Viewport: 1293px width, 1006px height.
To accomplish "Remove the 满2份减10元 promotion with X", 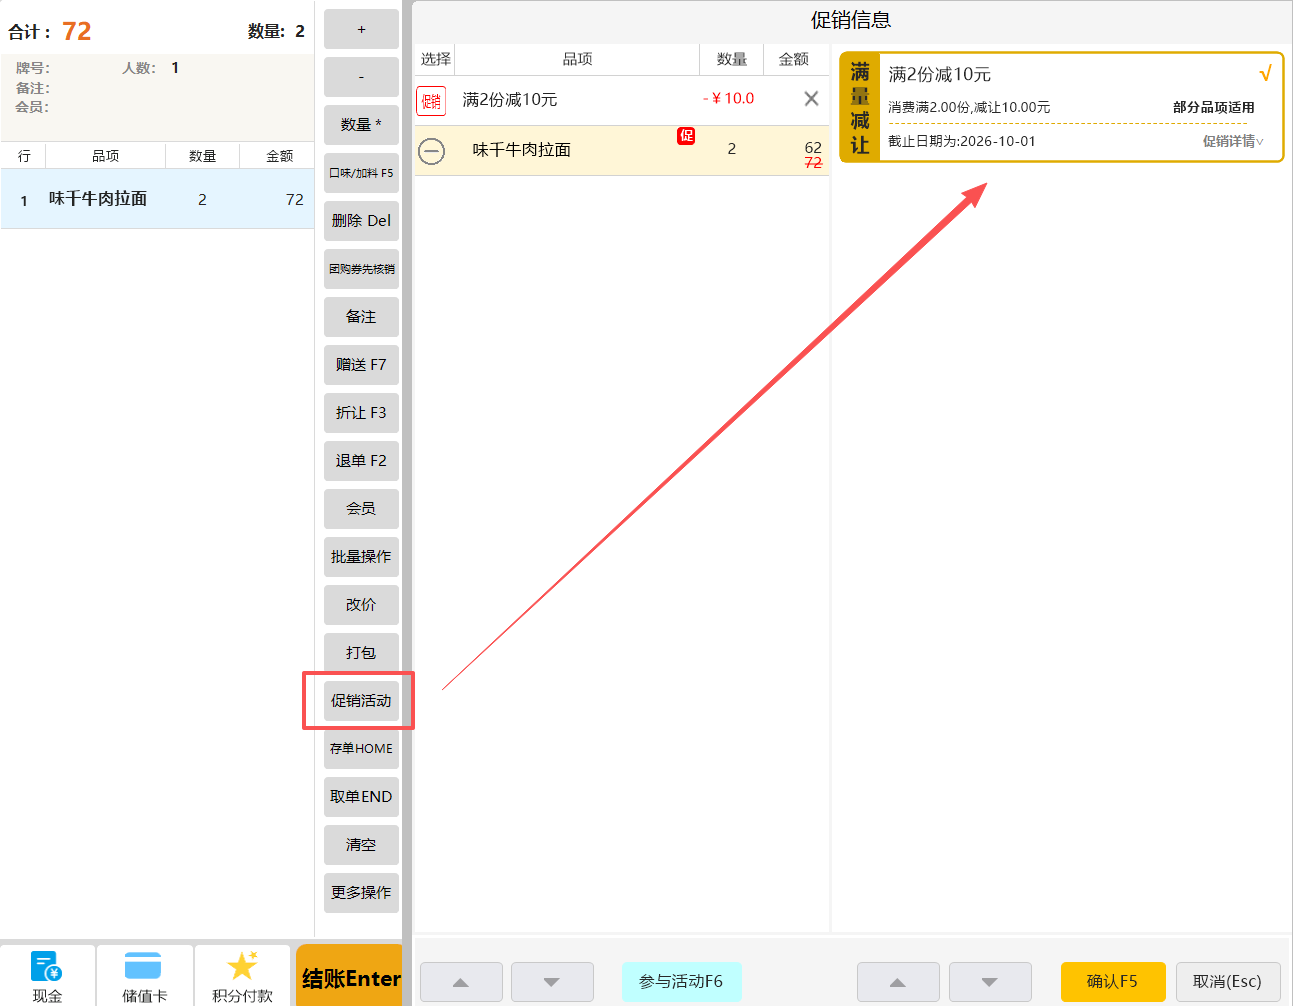I will pyautogui.click(x=811, y=98).
